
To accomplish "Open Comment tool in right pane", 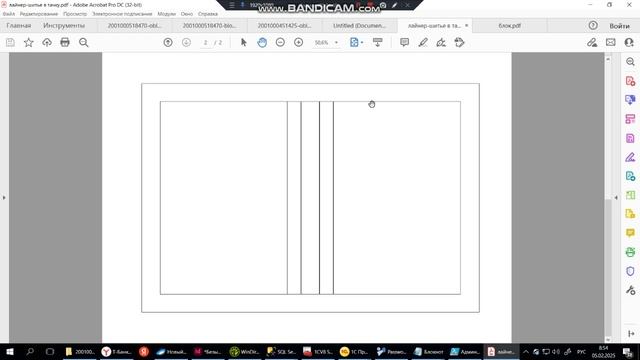I will [630, 233].
